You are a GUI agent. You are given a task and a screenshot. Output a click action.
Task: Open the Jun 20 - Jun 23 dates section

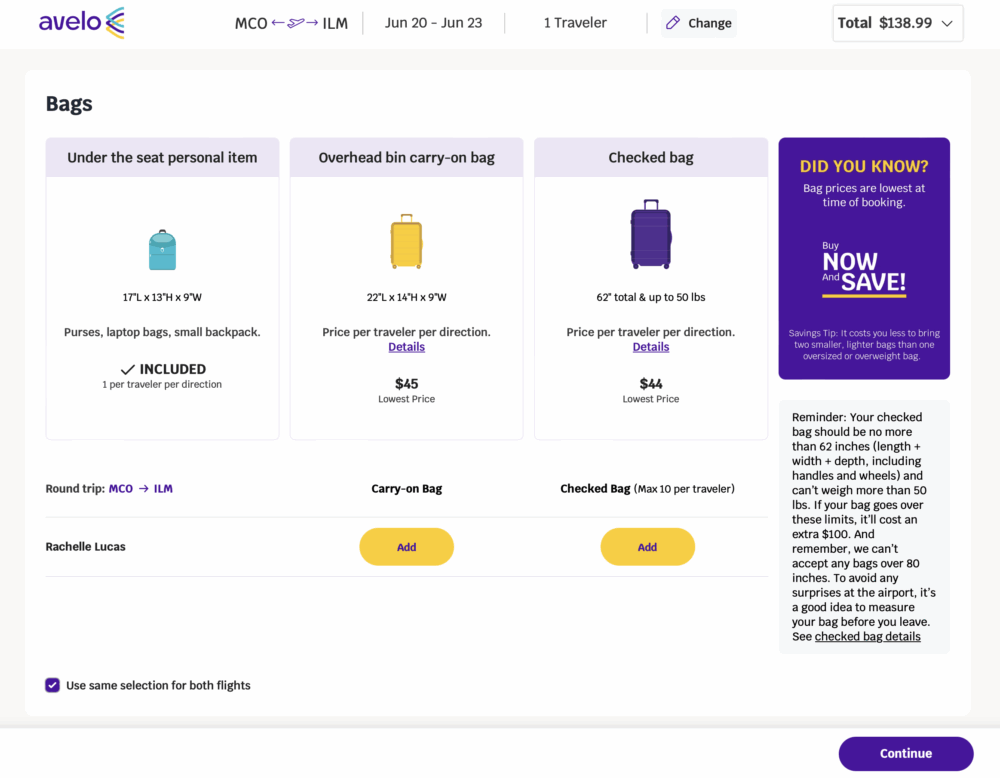coord(433,21)
